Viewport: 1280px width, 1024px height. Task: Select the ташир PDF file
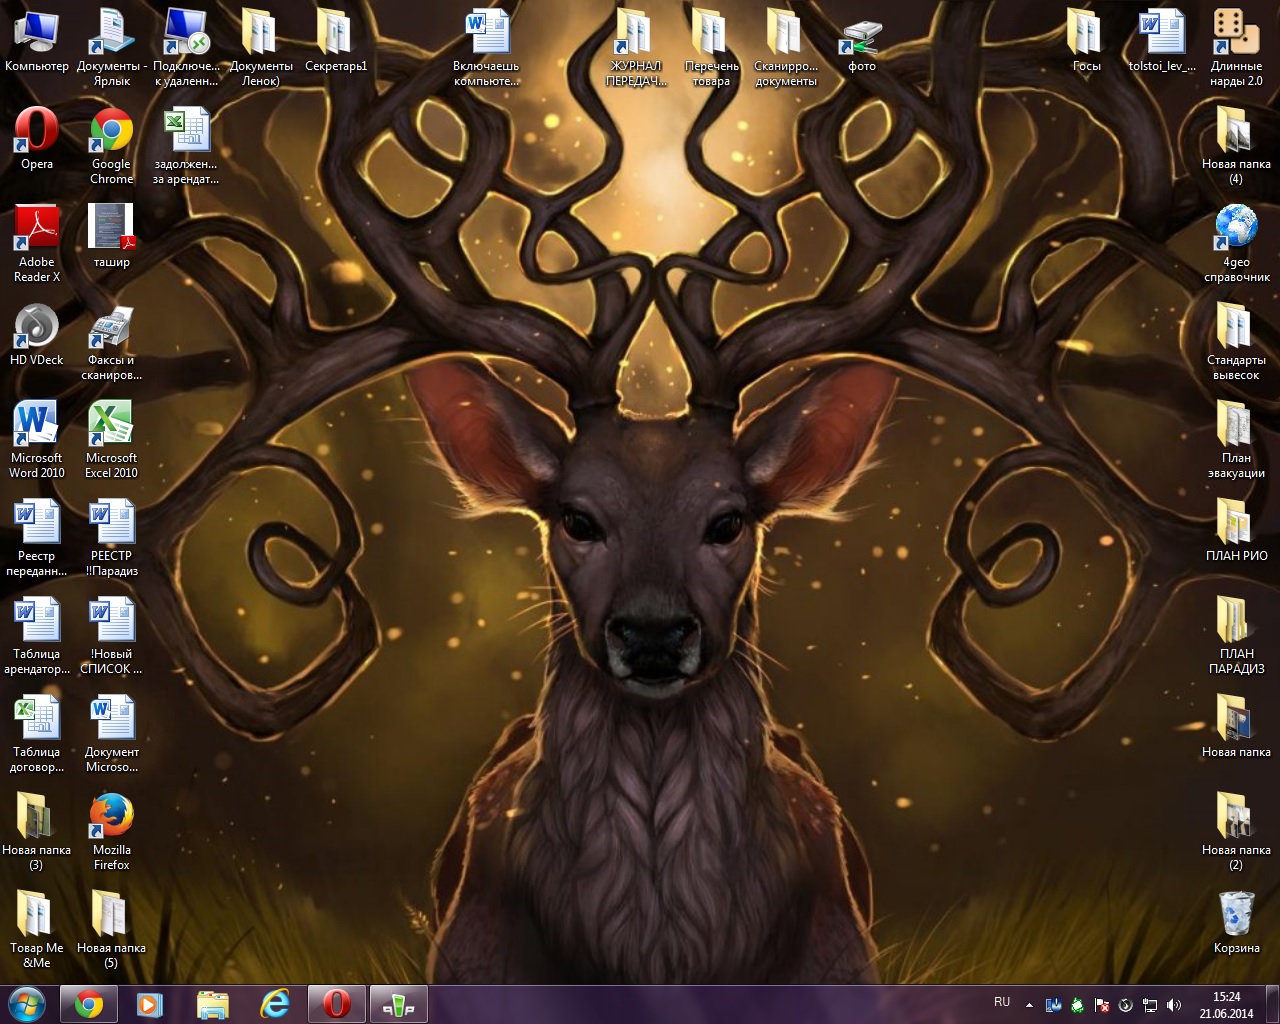pos(111,237)
